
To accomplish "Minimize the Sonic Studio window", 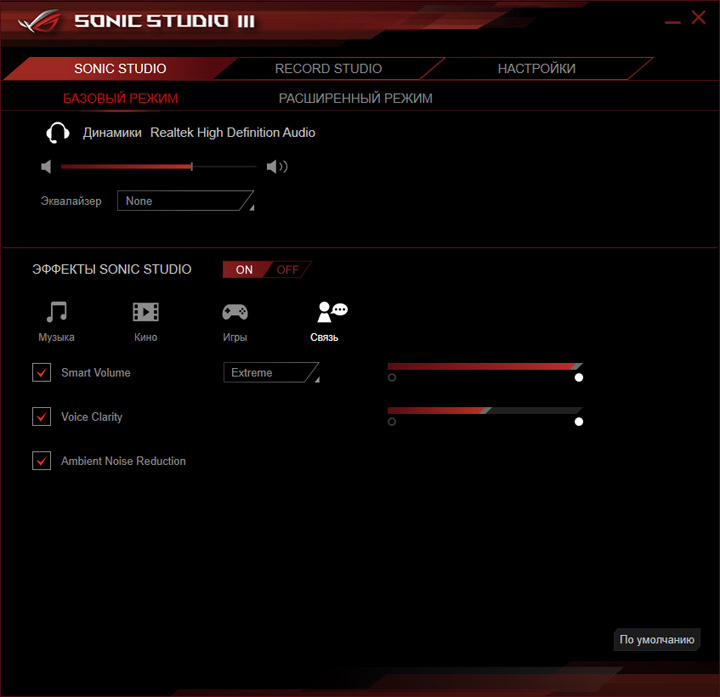I will 673,22.
